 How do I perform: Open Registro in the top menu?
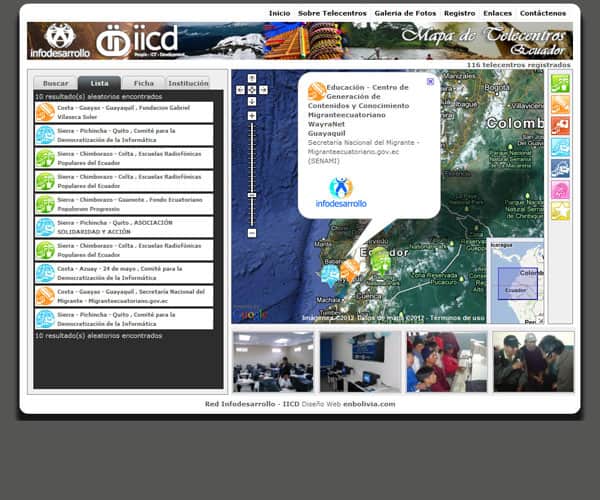[460, 13]
